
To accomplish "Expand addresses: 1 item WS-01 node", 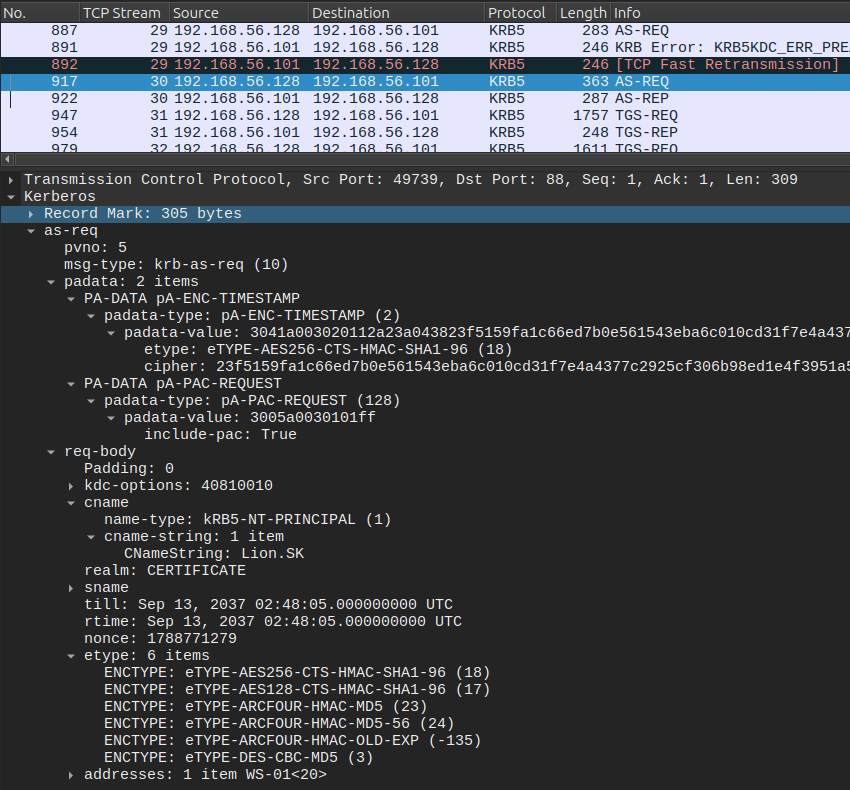I will (x=71, y=774).
